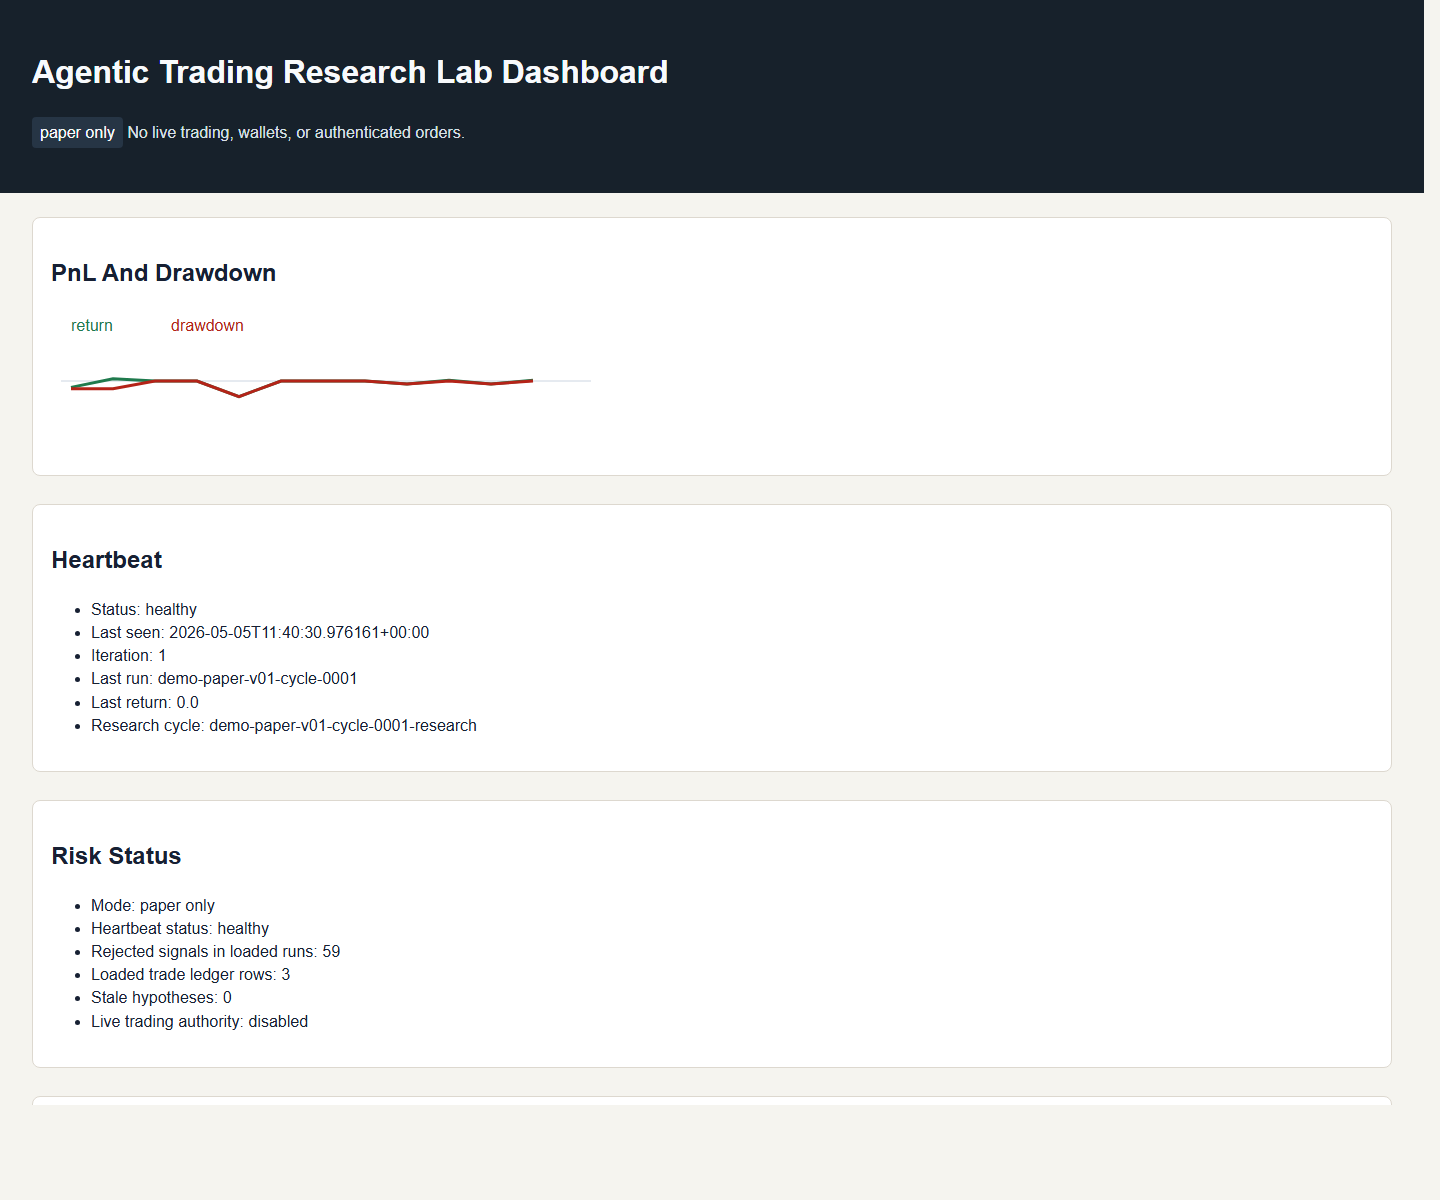Click the Agentic Trading Research Lab Dashboard title

(350, 72)
